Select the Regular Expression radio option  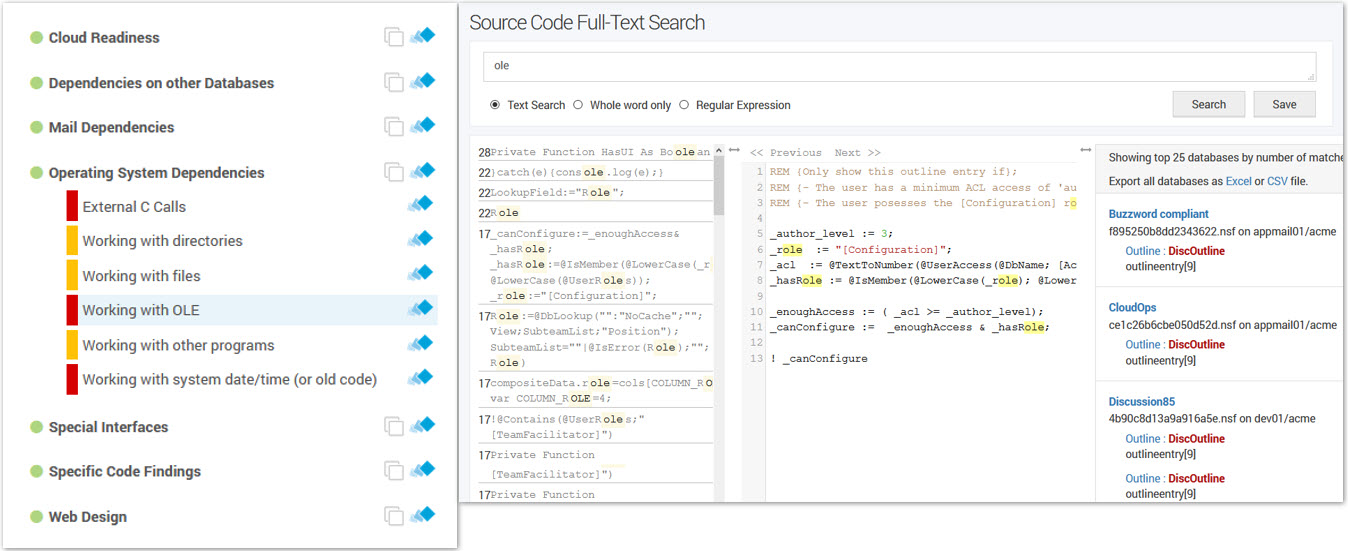point(684,105)
